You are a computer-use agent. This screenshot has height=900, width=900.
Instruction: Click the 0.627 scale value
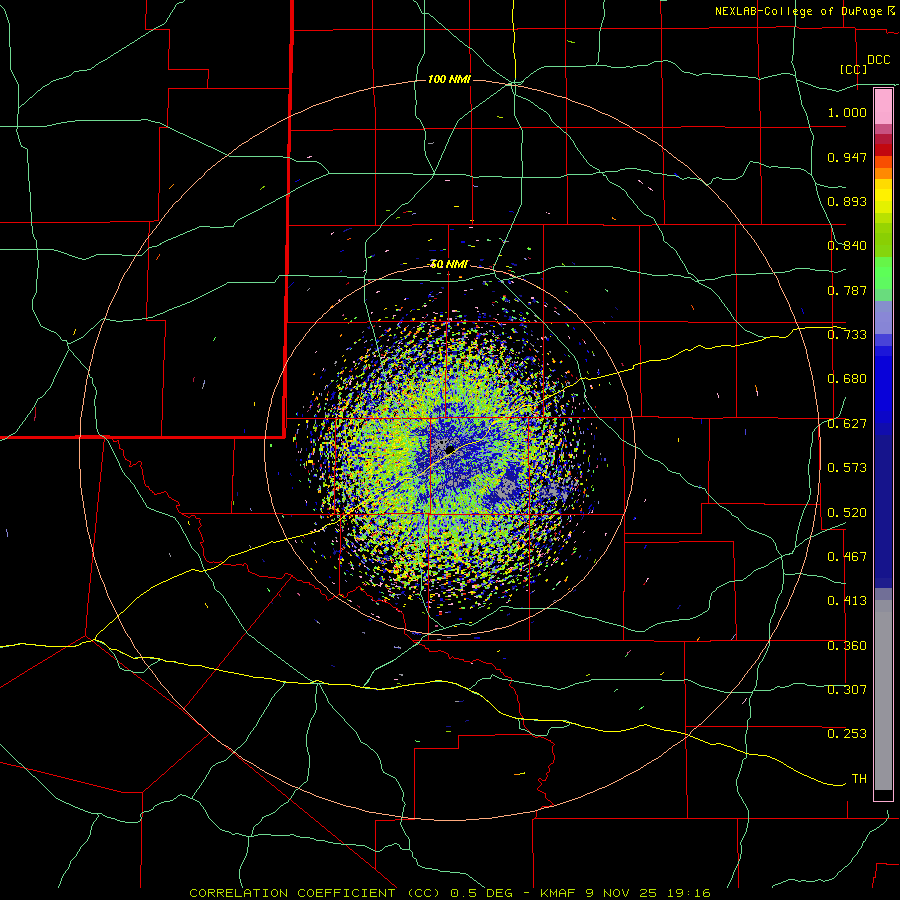coord(847,424)
